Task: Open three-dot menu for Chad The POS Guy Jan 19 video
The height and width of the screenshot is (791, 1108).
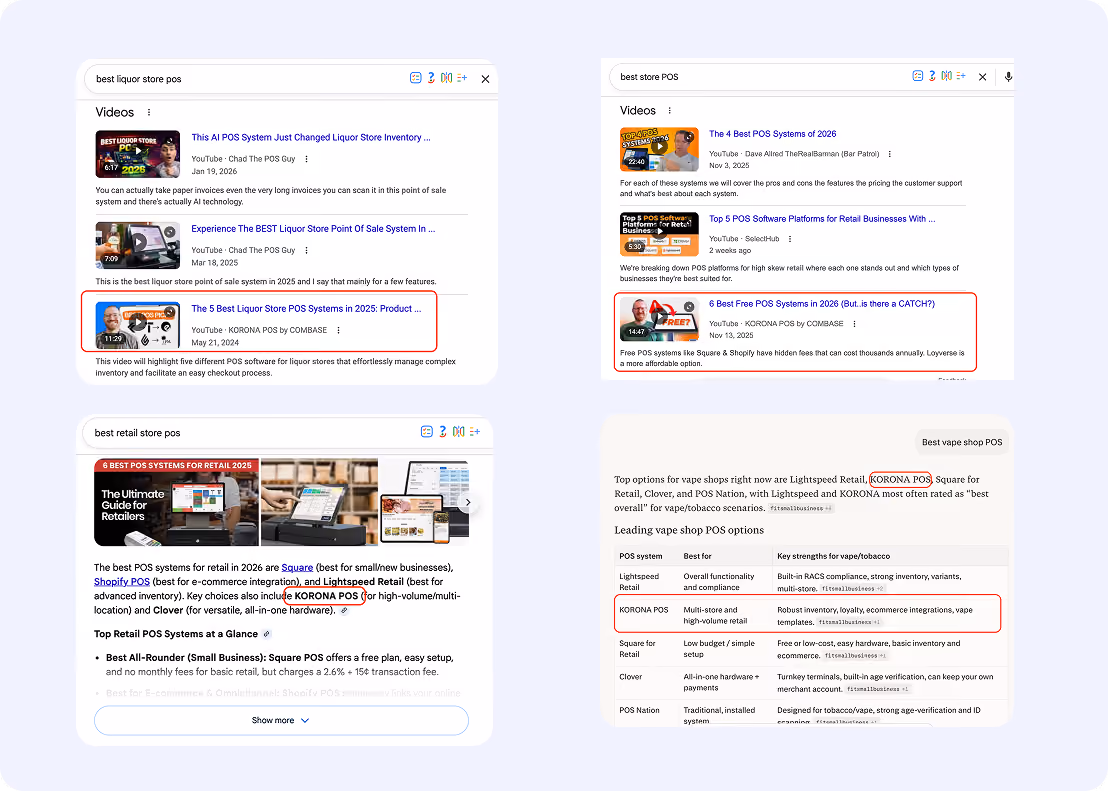Action: pyautogui.click(x=306, y=159)
